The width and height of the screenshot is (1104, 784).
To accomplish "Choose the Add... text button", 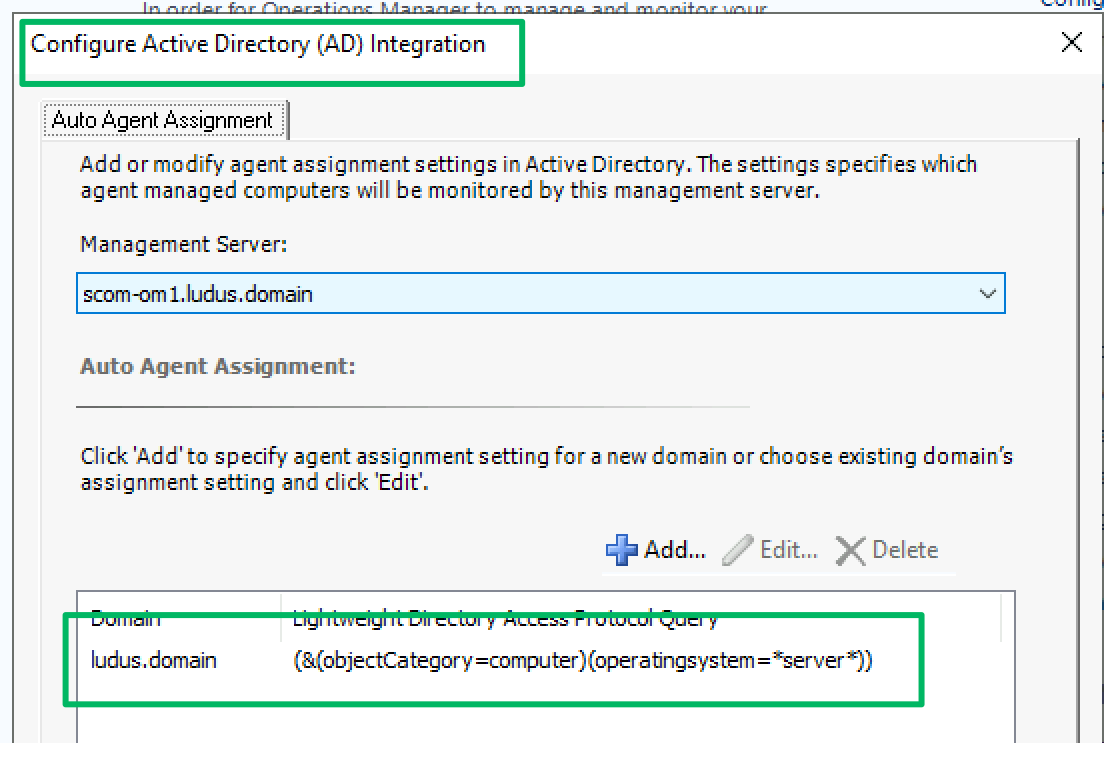I will [675, 550].
